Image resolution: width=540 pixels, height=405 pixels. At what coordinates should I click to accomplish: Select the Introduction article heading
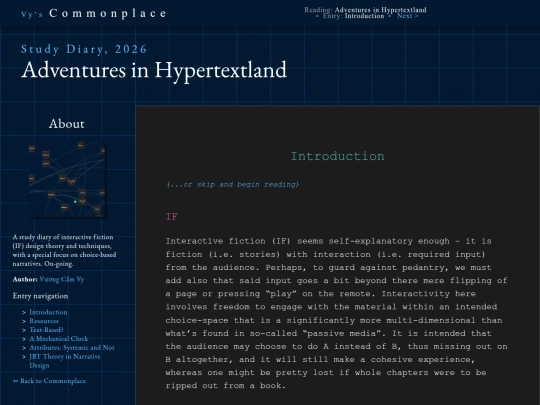(338, 156)
